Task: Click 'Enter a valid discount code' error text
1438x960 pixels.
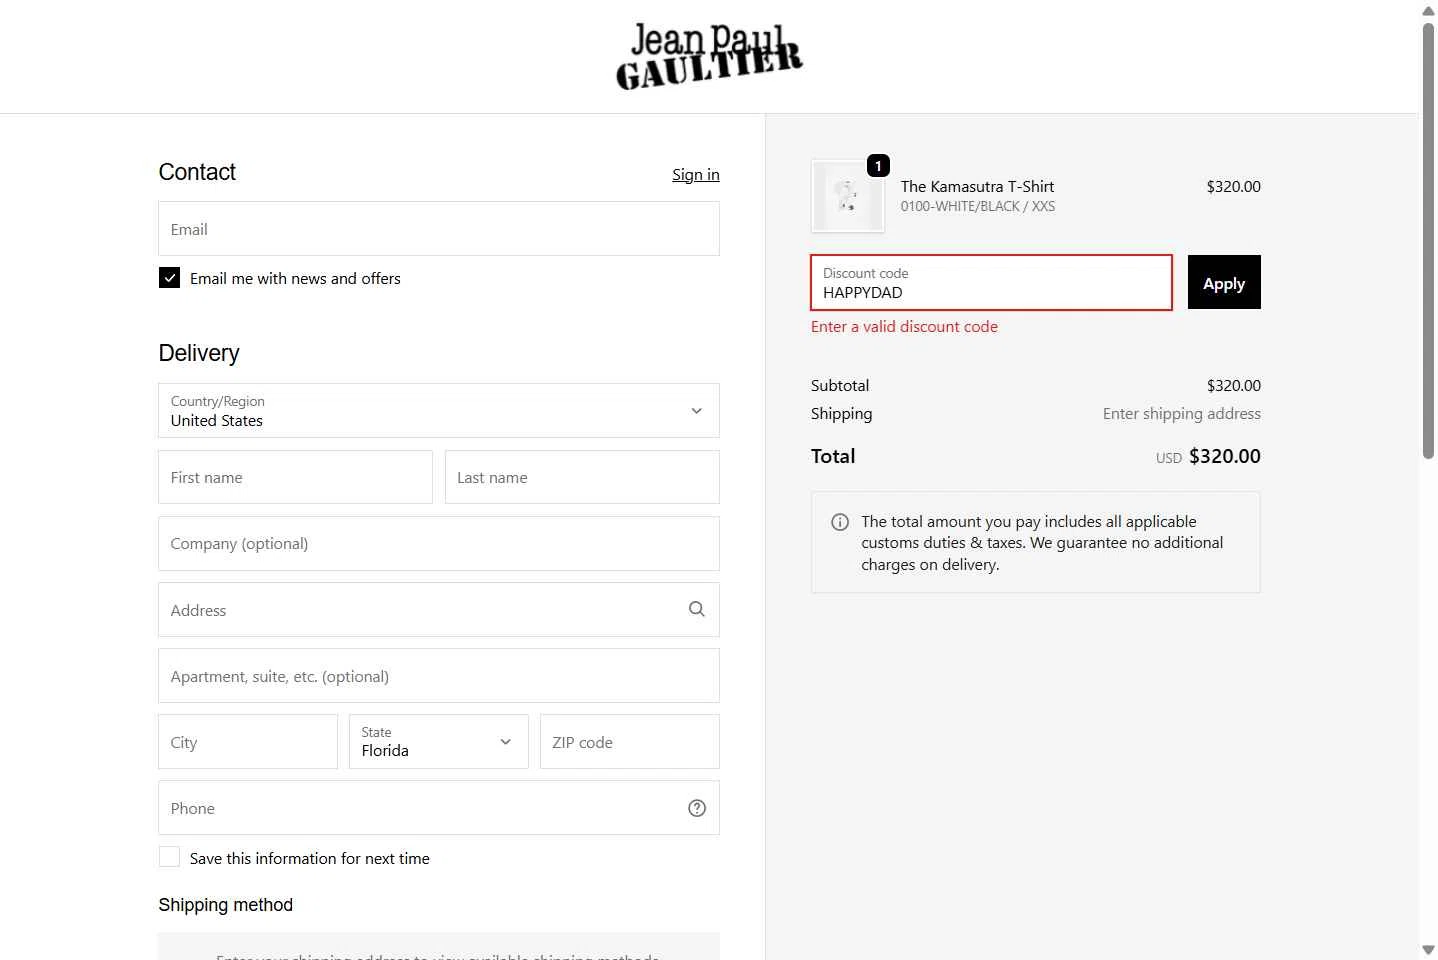Action: click(x=904, y=326)
